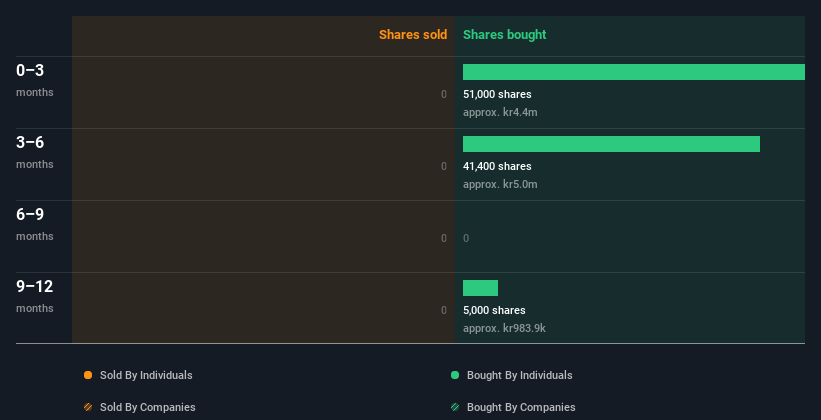The width and height of the screenshot is (821, 420).
Task: Click the 41,400 shares value
Action: coord(497,166)
